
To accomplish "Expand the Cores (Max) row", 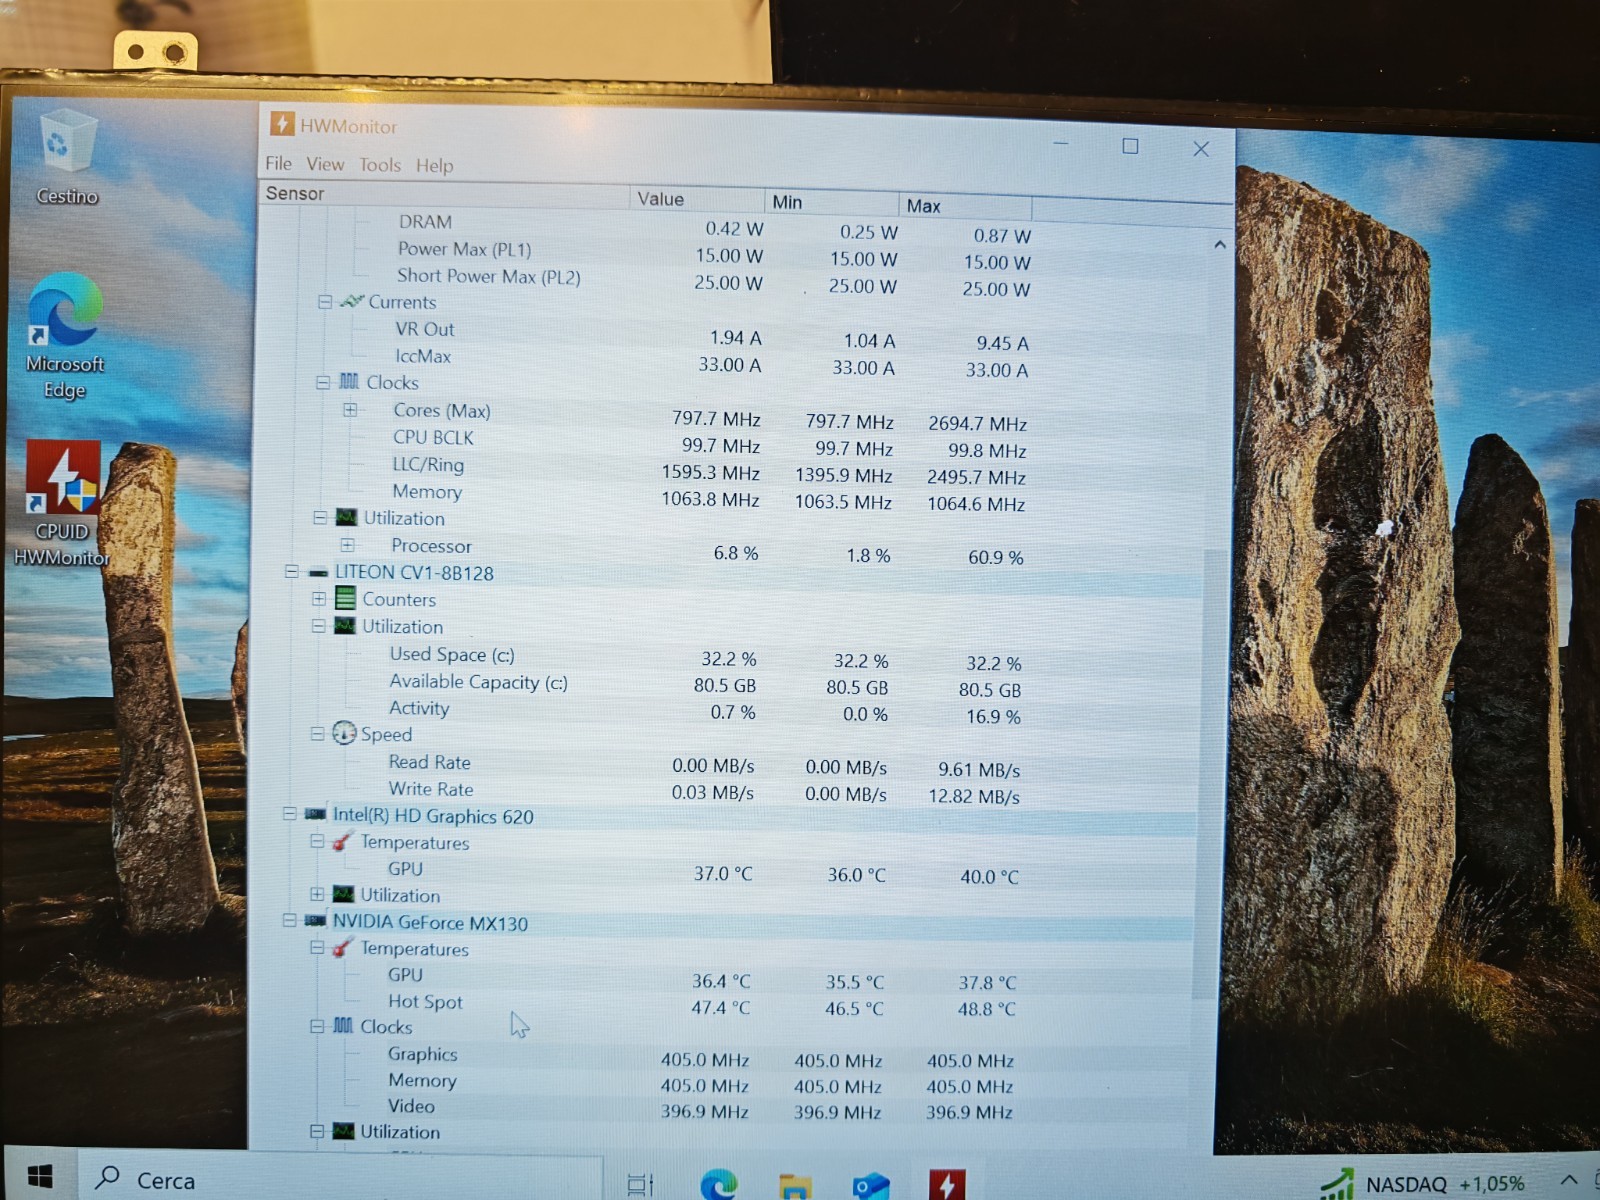I will 350,410.
